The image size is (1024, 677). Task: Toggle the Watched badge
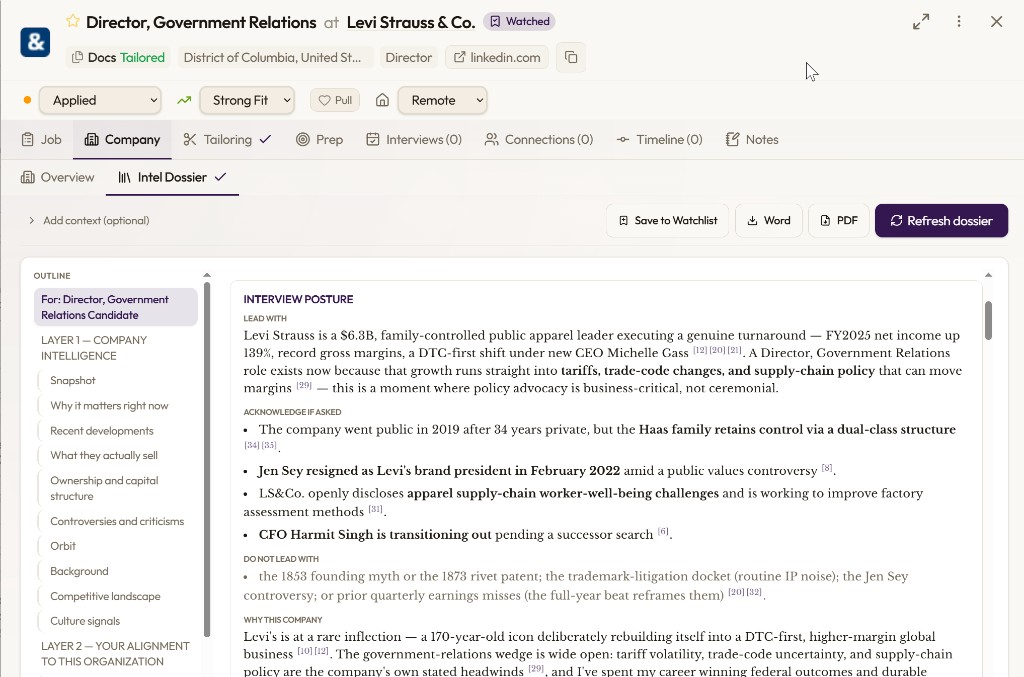(520, 22)
